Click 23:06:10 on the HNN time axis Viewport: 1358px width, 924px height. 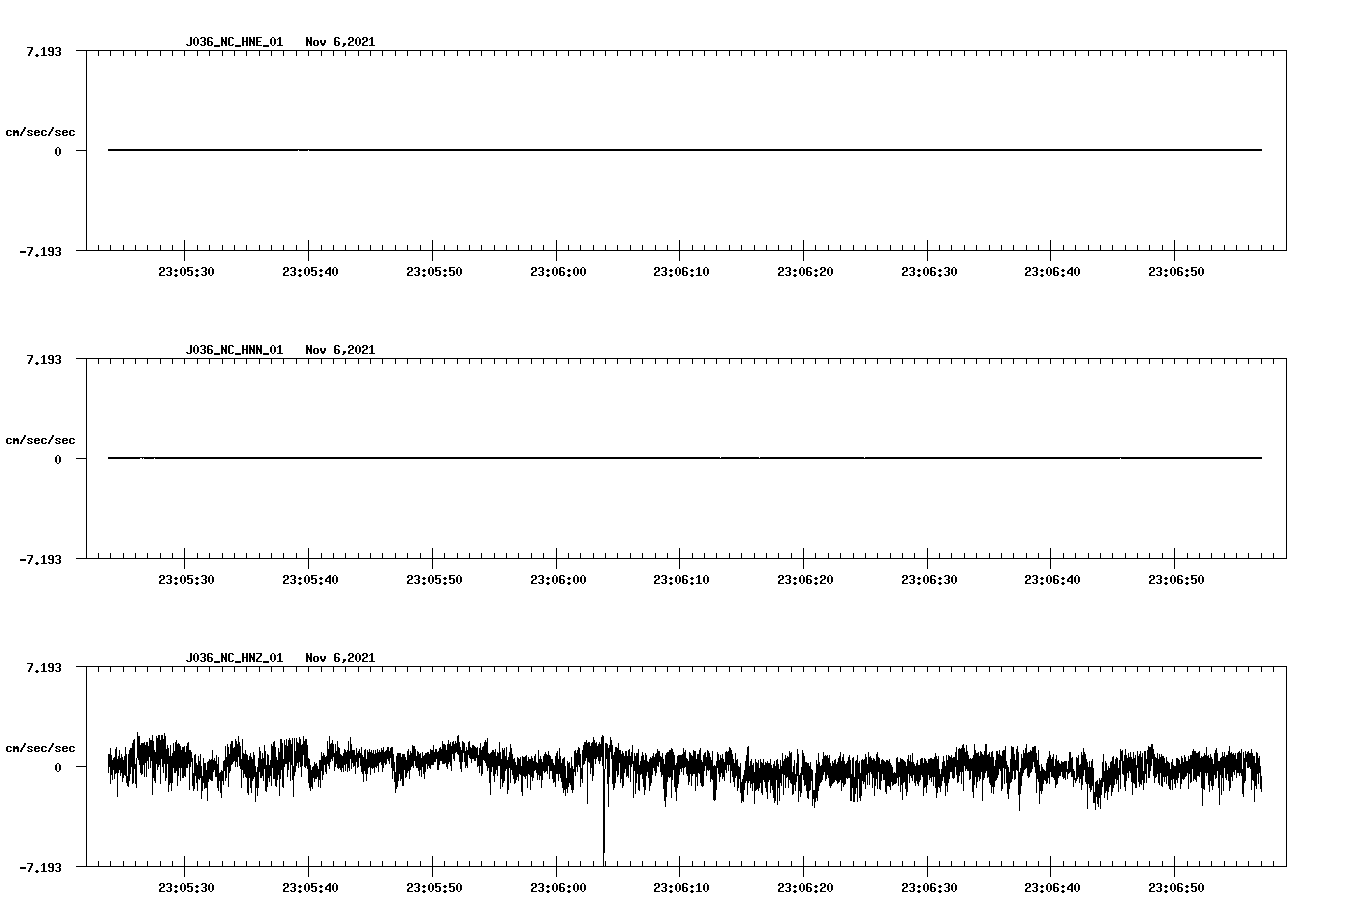pyautogui.click(x=681, y=580)
